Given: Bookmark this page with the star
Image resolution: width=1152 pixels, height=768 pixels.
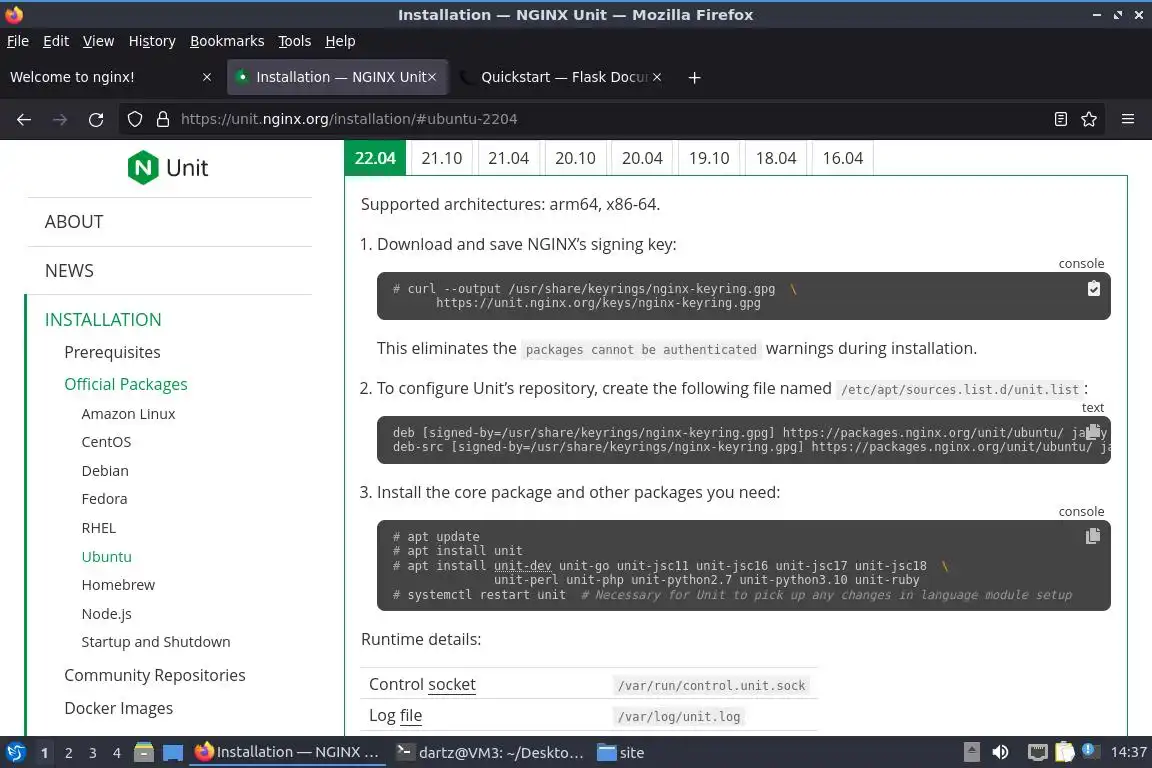Looking at the screenshot, I should [x=1089, y=119].
